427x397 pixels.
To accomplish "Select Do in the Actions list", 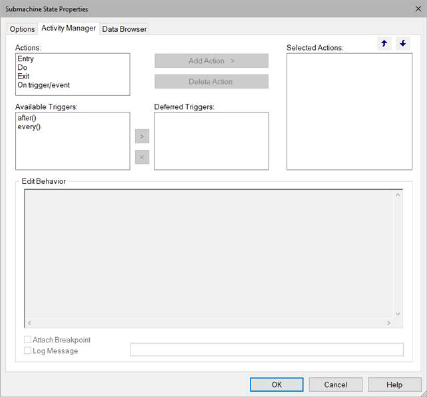I will [x=22, y=68].
